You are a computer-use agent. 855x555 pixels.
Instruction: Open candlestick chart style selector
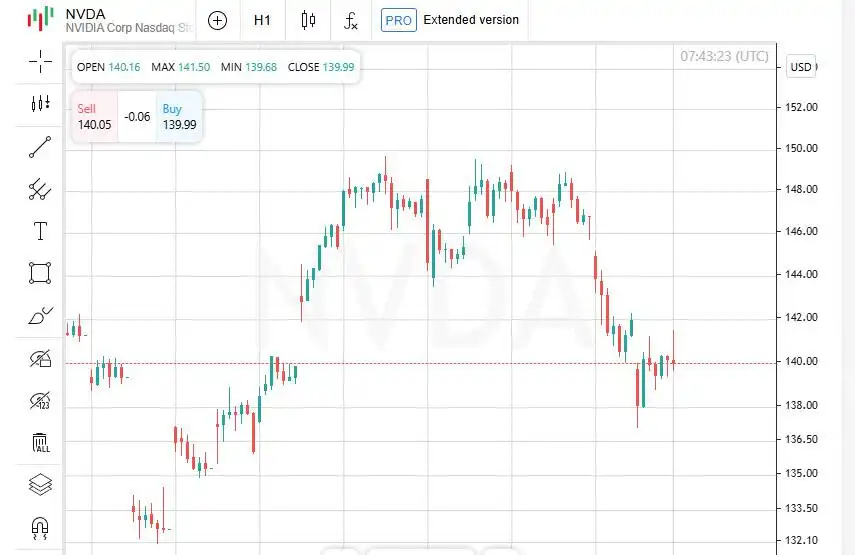[x=307, y=20]
